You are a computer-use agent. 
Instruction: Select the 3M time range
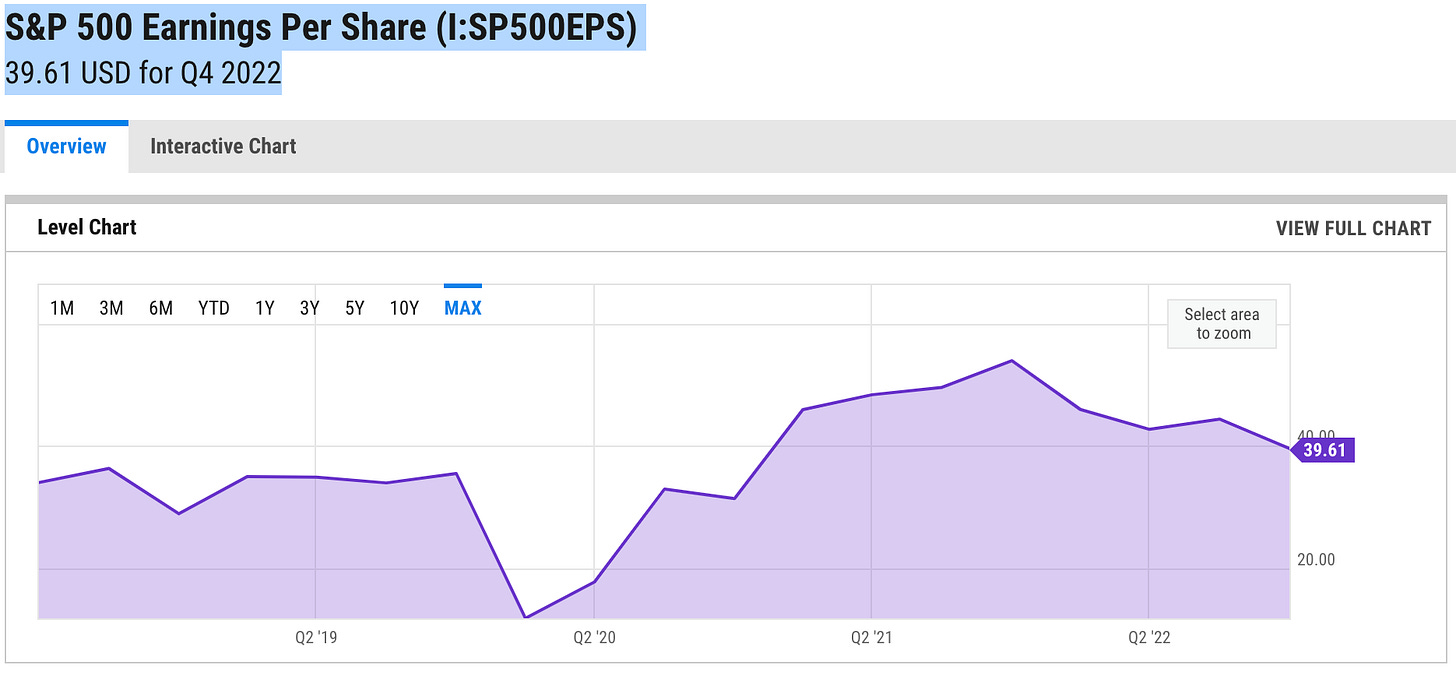coord(111,308)
